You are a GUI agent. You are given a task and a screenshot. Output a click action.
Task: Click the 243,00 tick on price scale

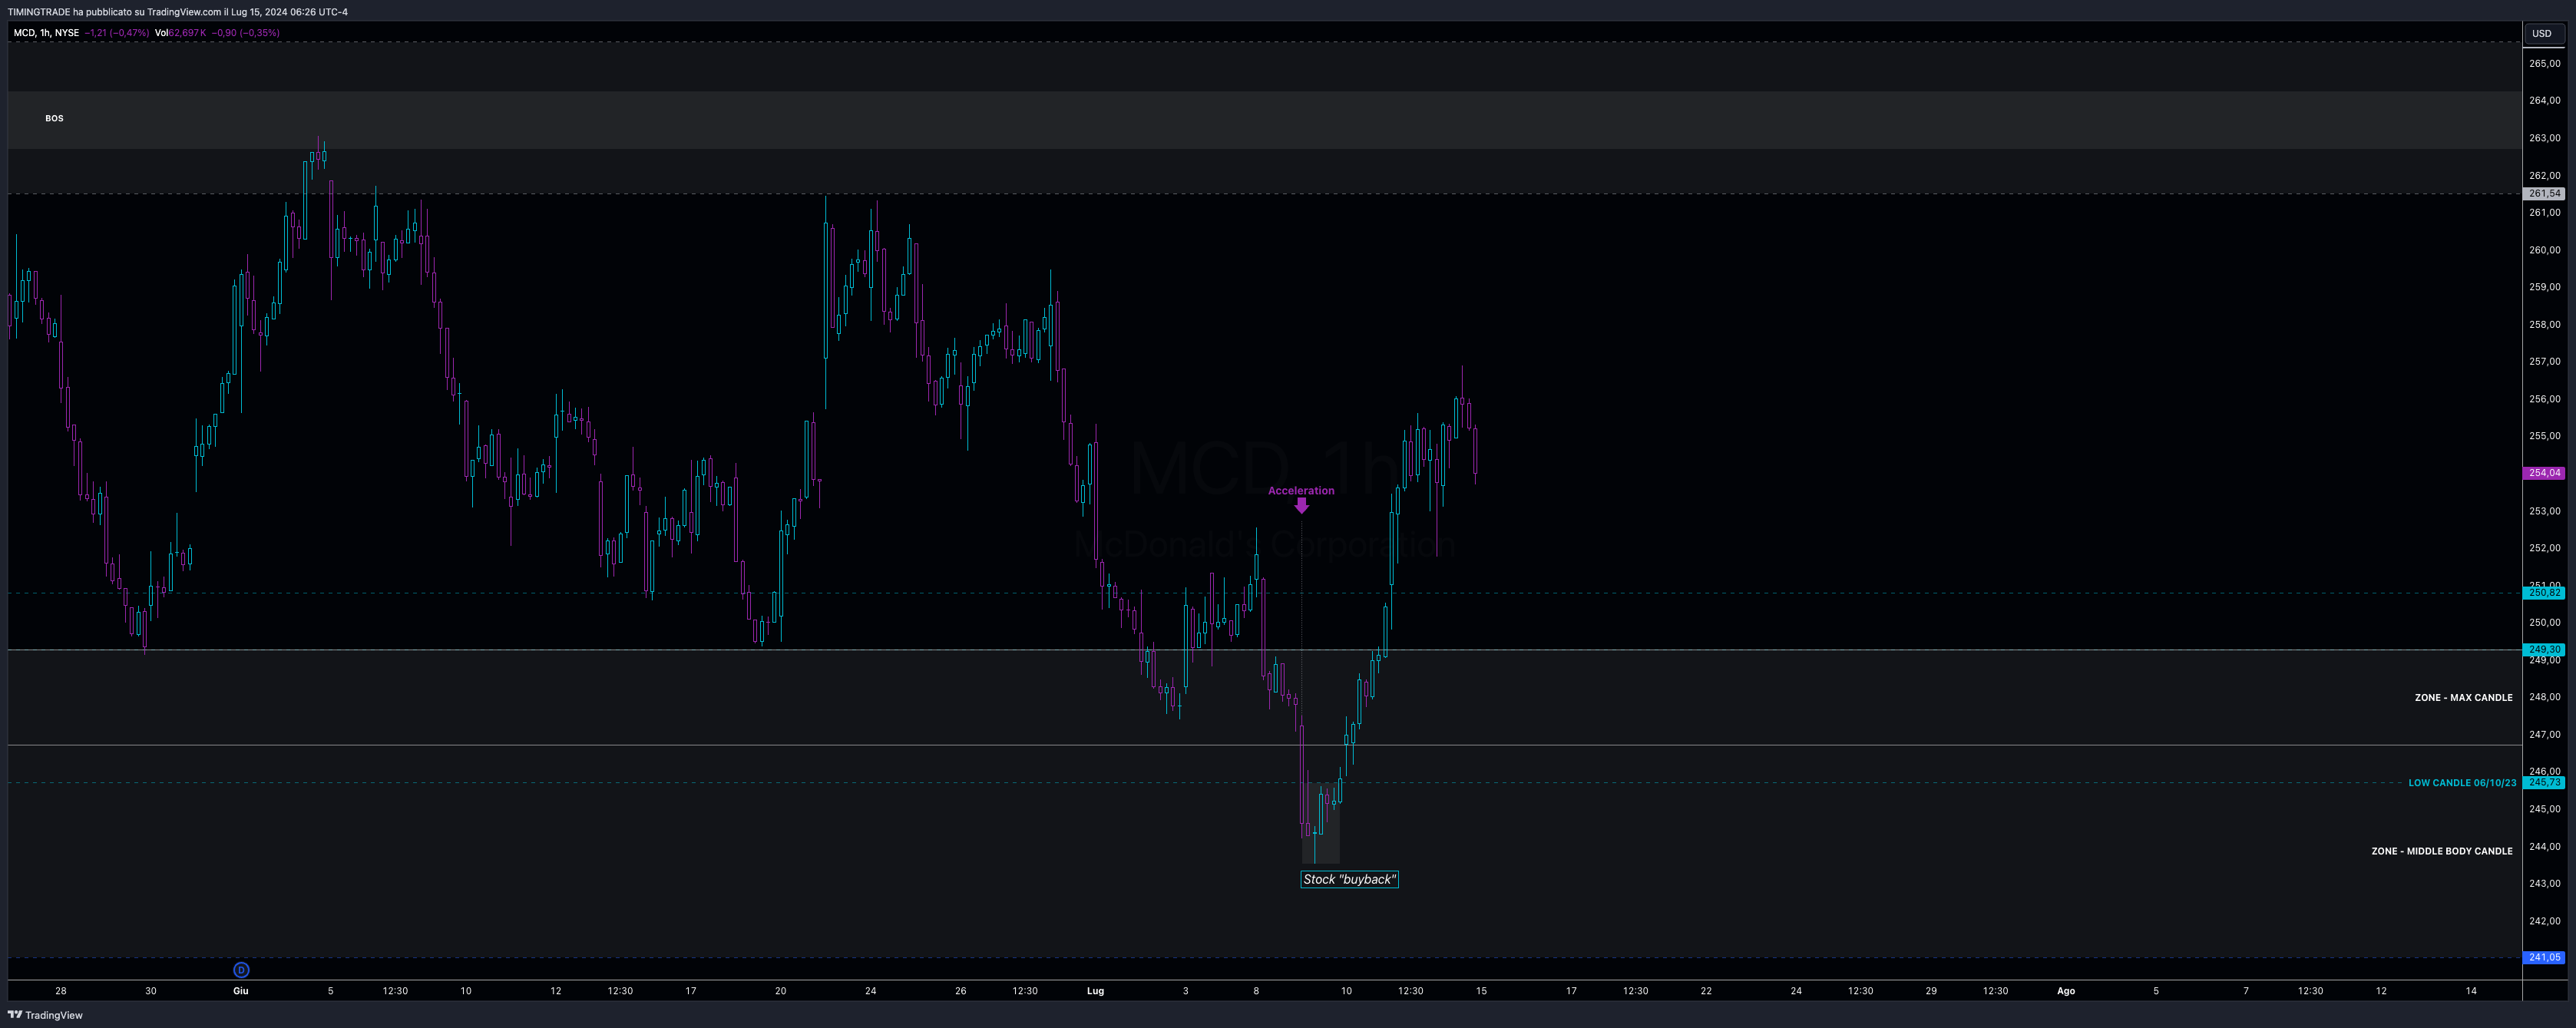click(x=2544, y=883)
